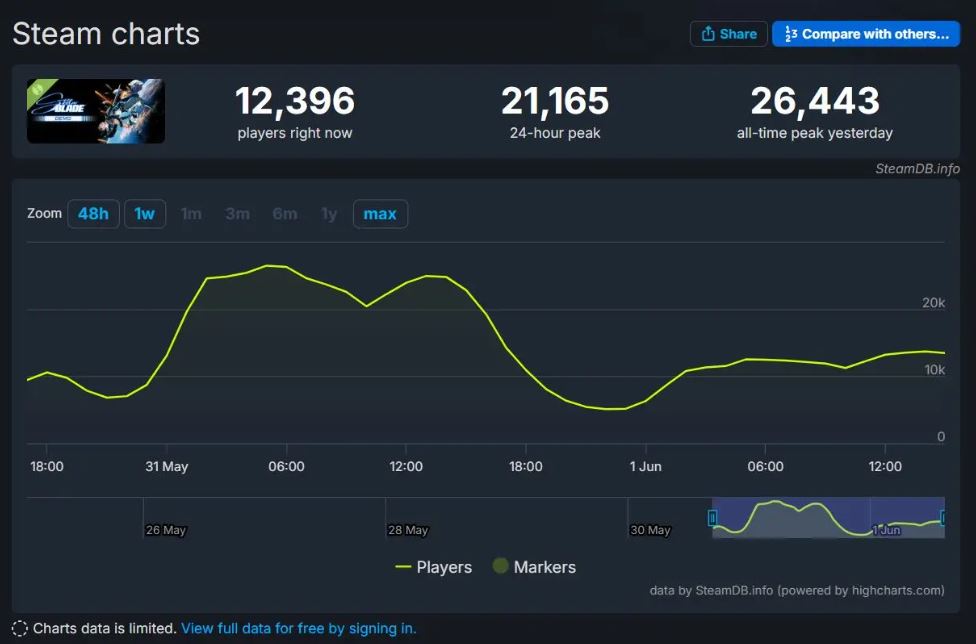Select the disabled 6m zoom option
Screen dimensions: 976x644
tap(285, 214)
